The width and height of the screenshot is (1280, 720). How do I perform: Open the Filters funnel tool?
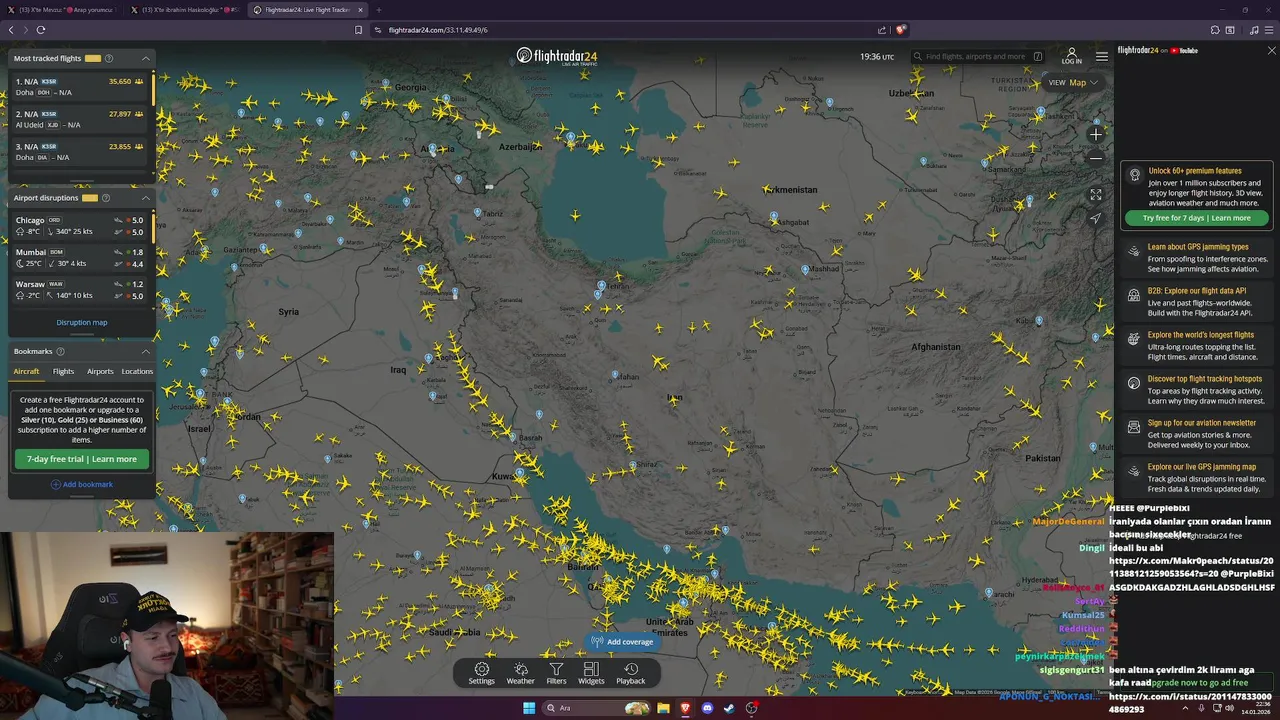tap(556, 673)
